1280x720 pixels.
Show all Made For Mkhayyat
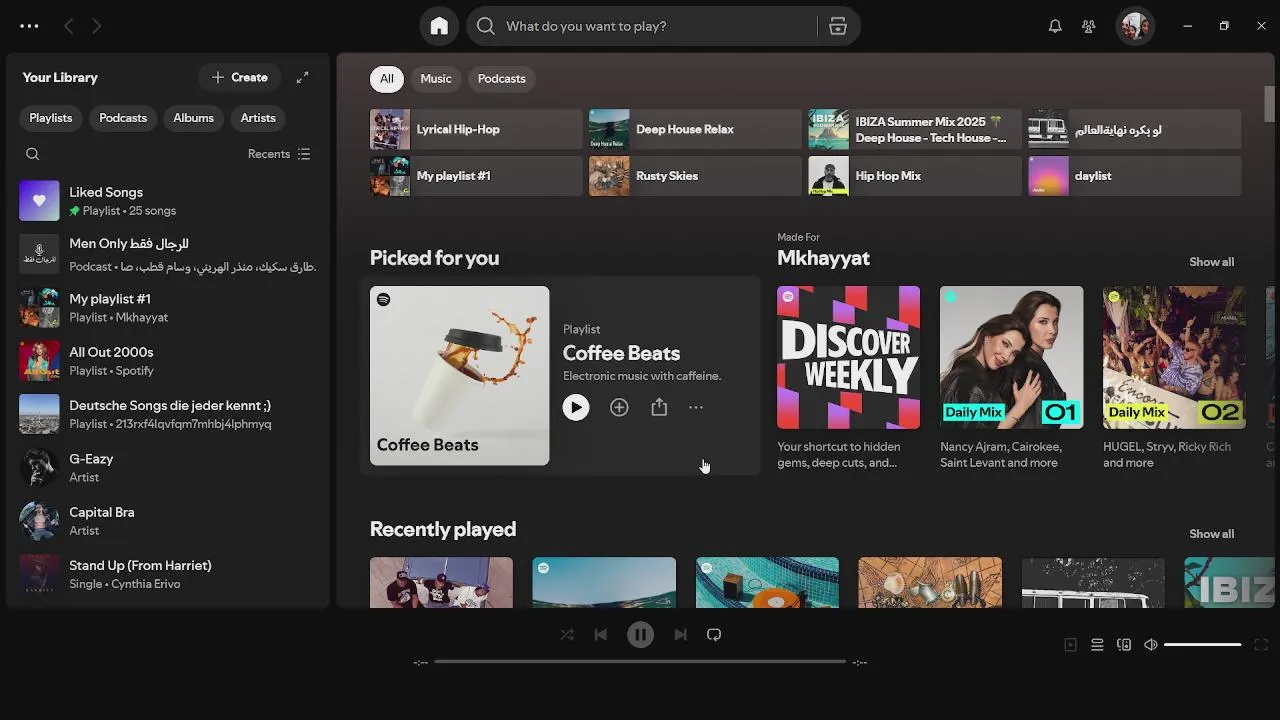1211,262
